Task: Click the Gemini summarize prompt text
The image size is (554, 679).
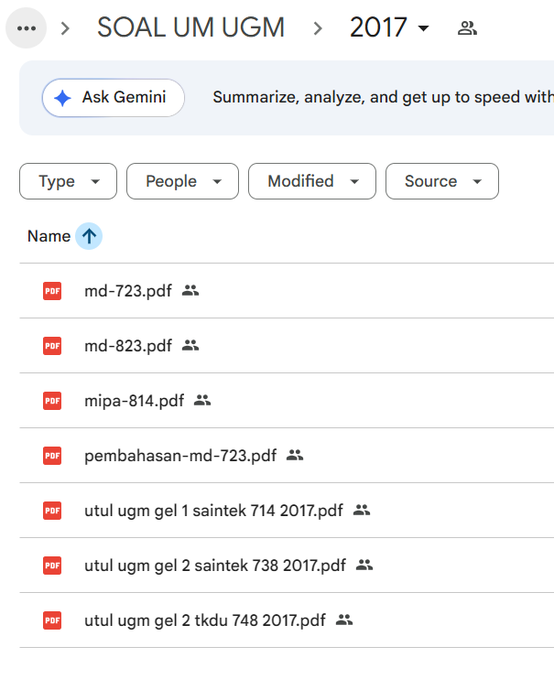Action: coord(383,97)
